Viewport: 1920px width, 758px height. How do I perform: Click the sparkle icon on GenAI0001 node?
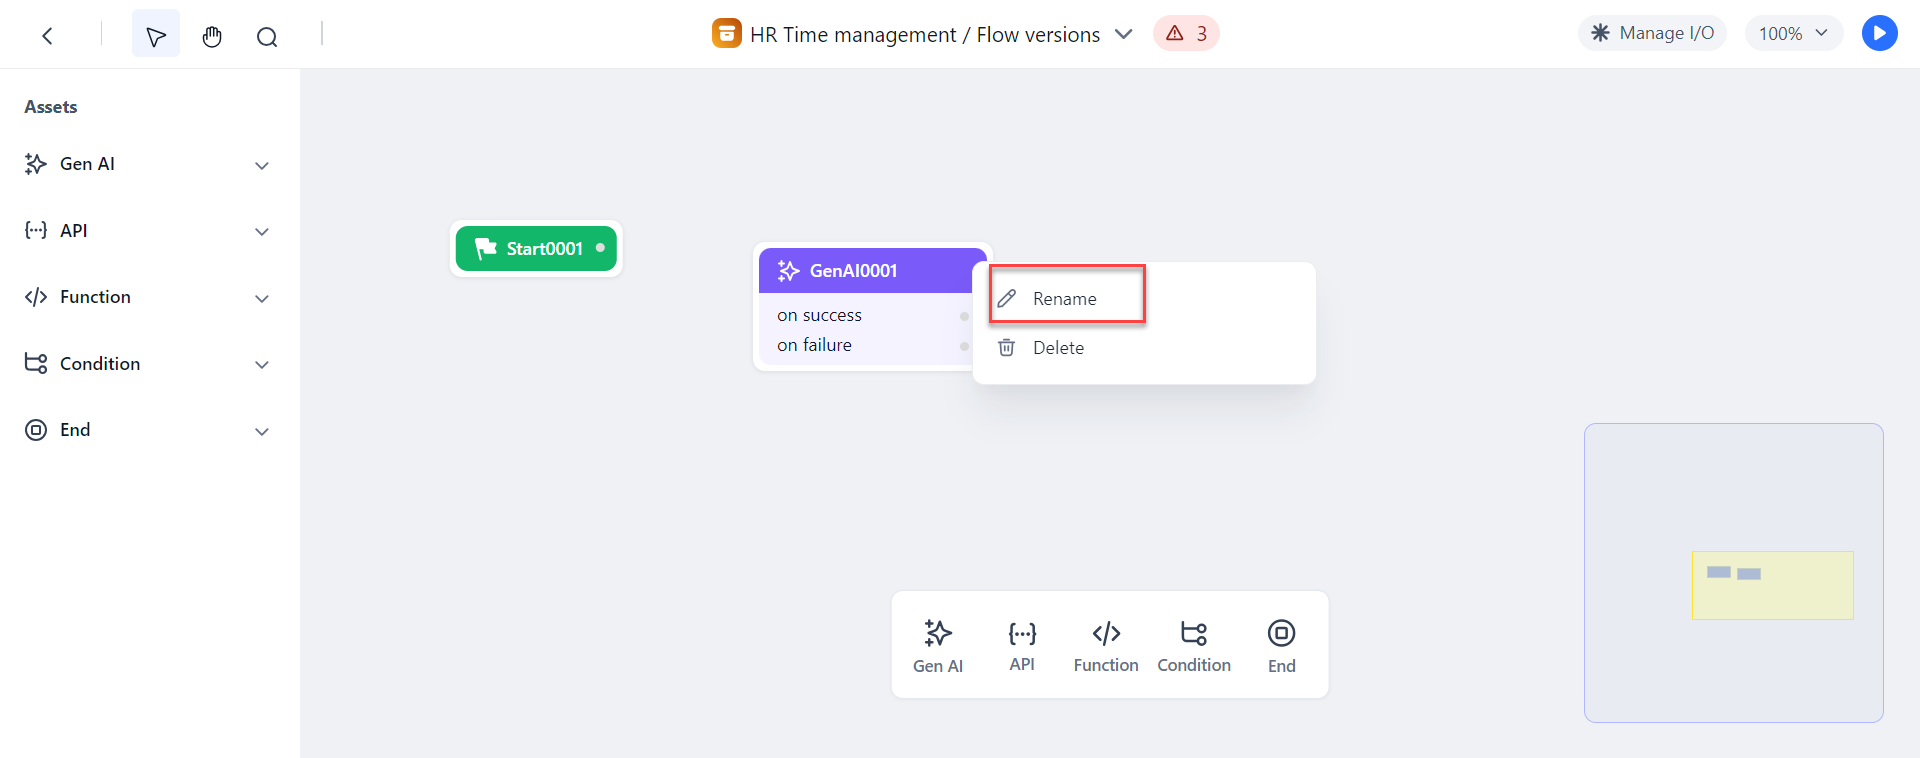point(789,271)
